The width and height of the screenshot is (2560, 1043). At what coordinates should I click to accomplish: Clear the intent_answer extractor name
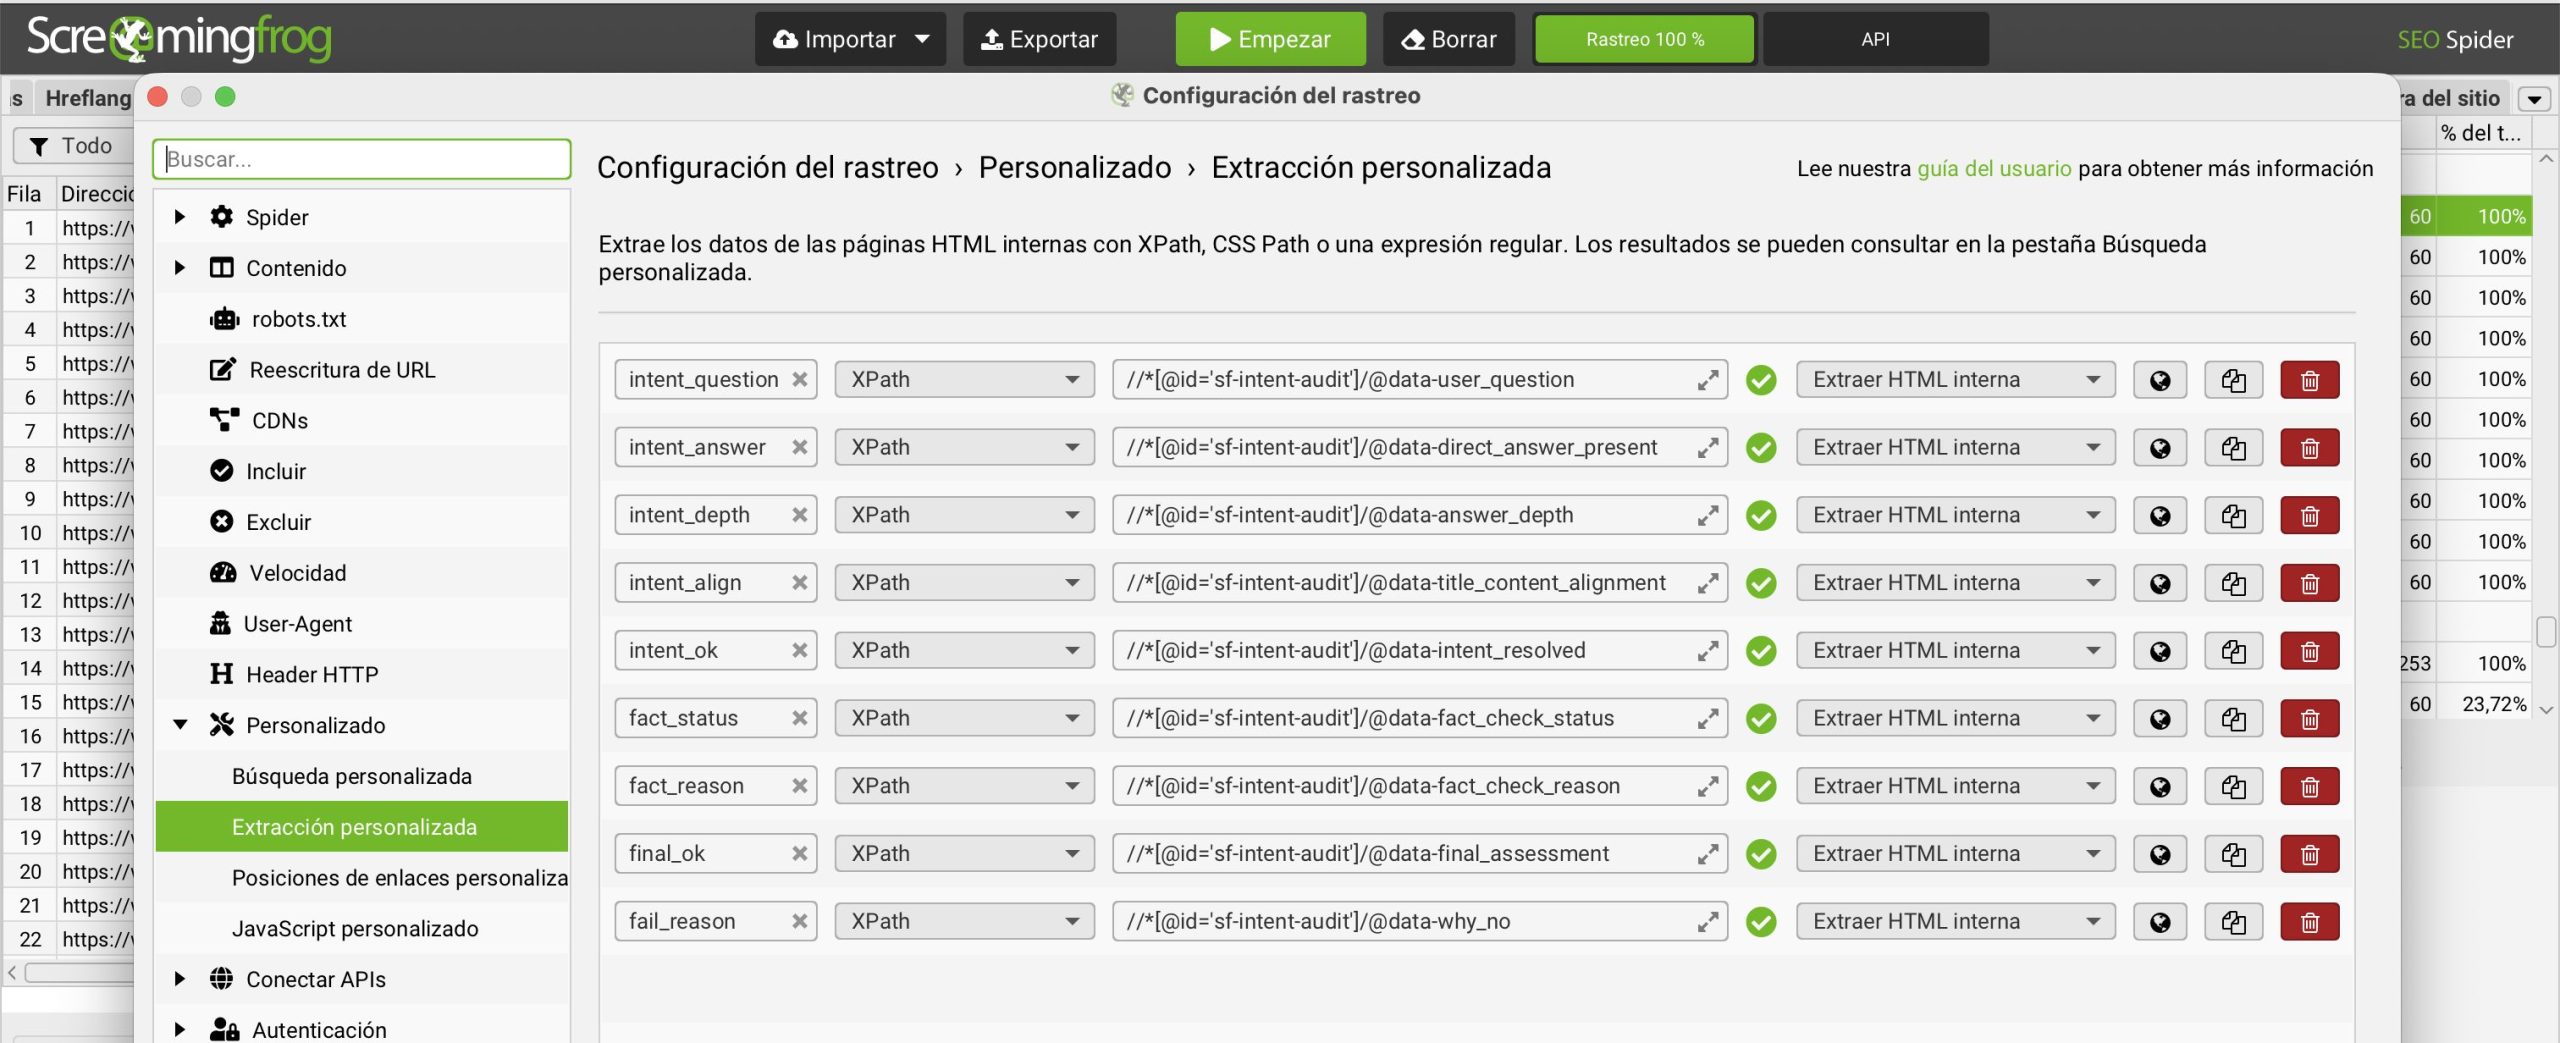(x=798, y=446)
